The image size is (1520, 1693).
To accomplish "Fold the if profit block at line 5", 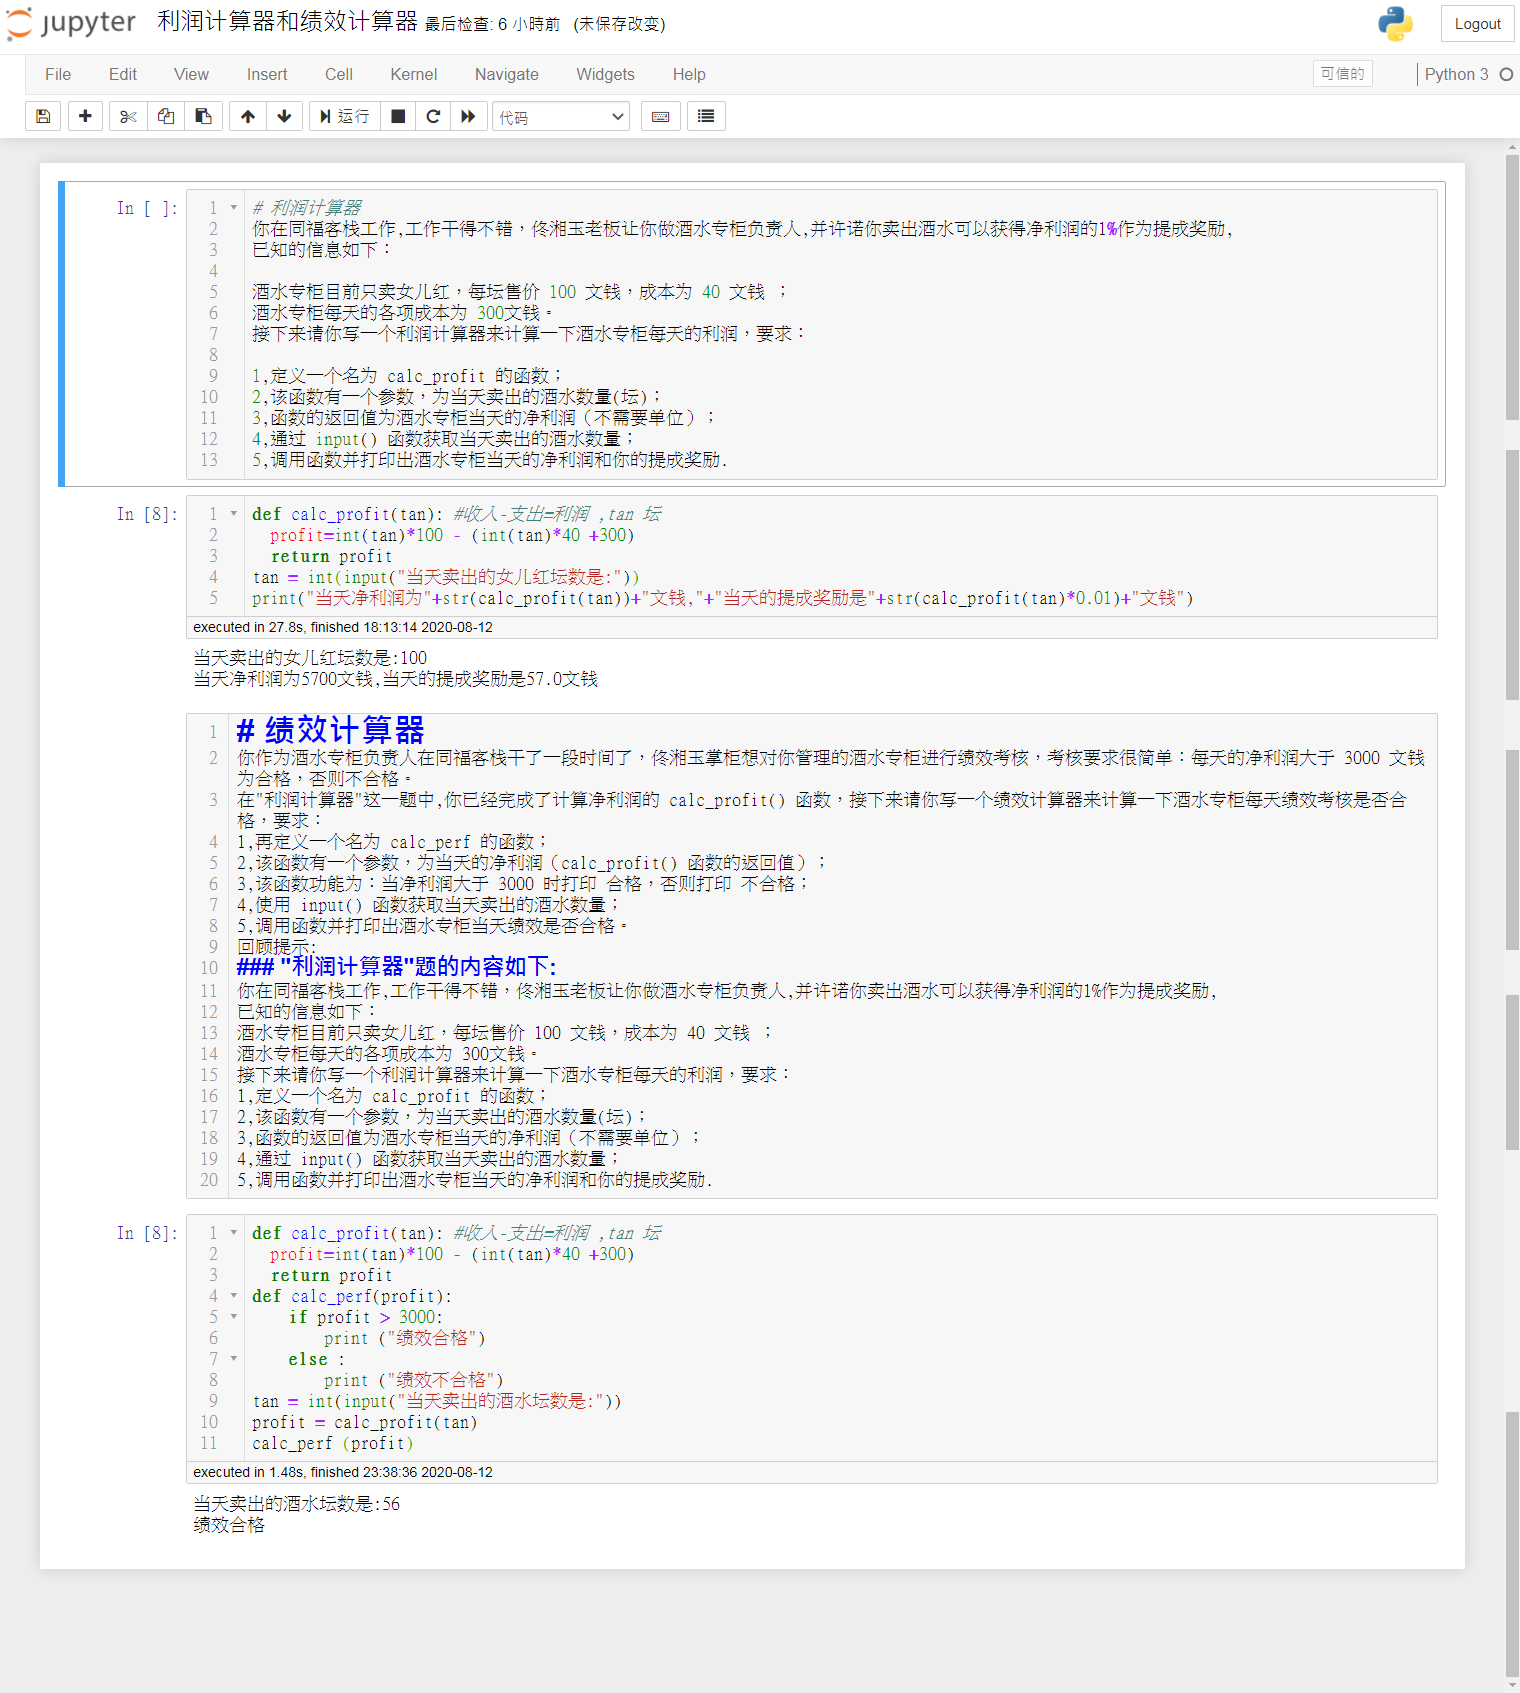I will 234,1317.
